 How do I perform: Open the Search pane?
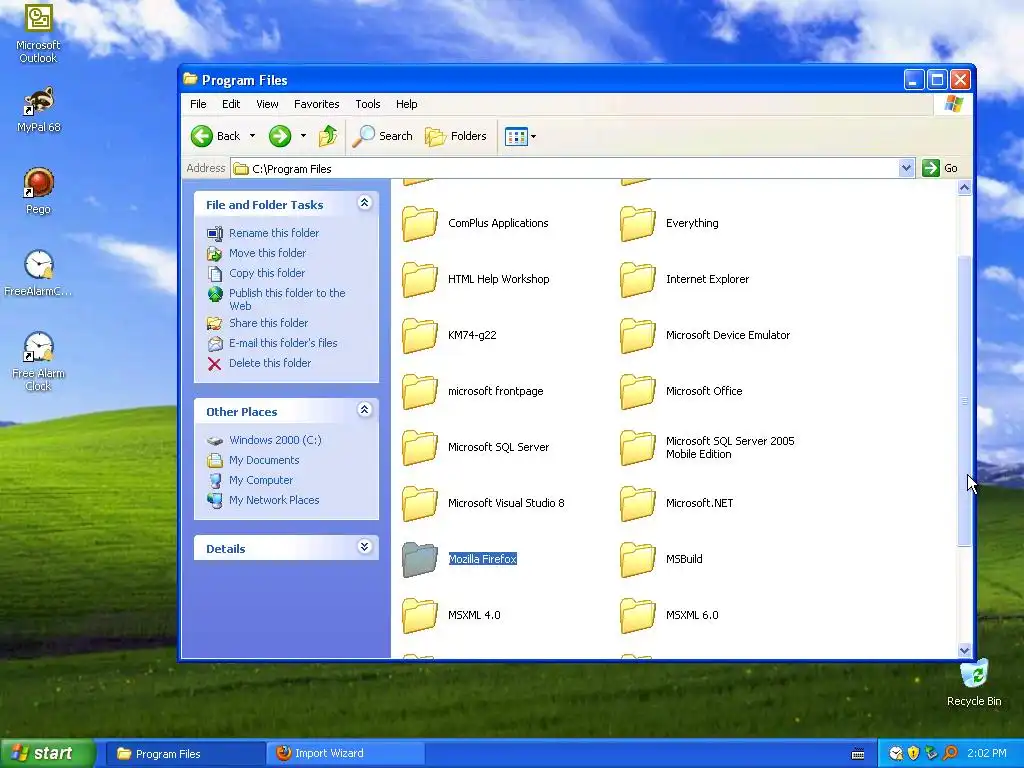tap(383, 136)
